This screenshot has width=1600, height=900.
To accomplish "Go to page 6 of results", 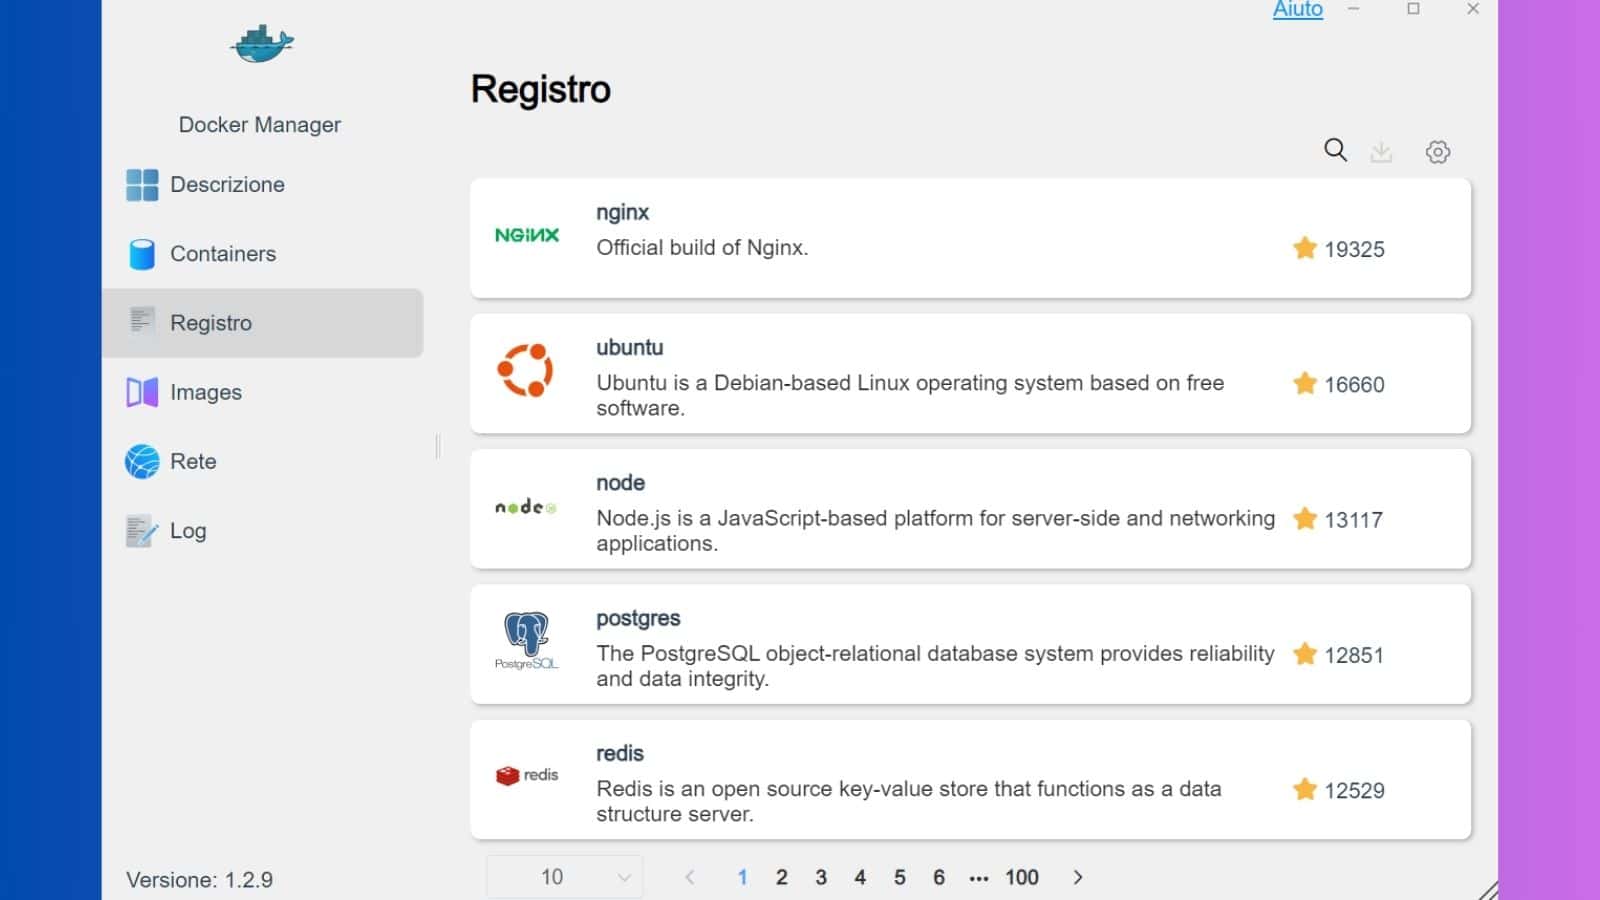I will click(x=939, y=877).
